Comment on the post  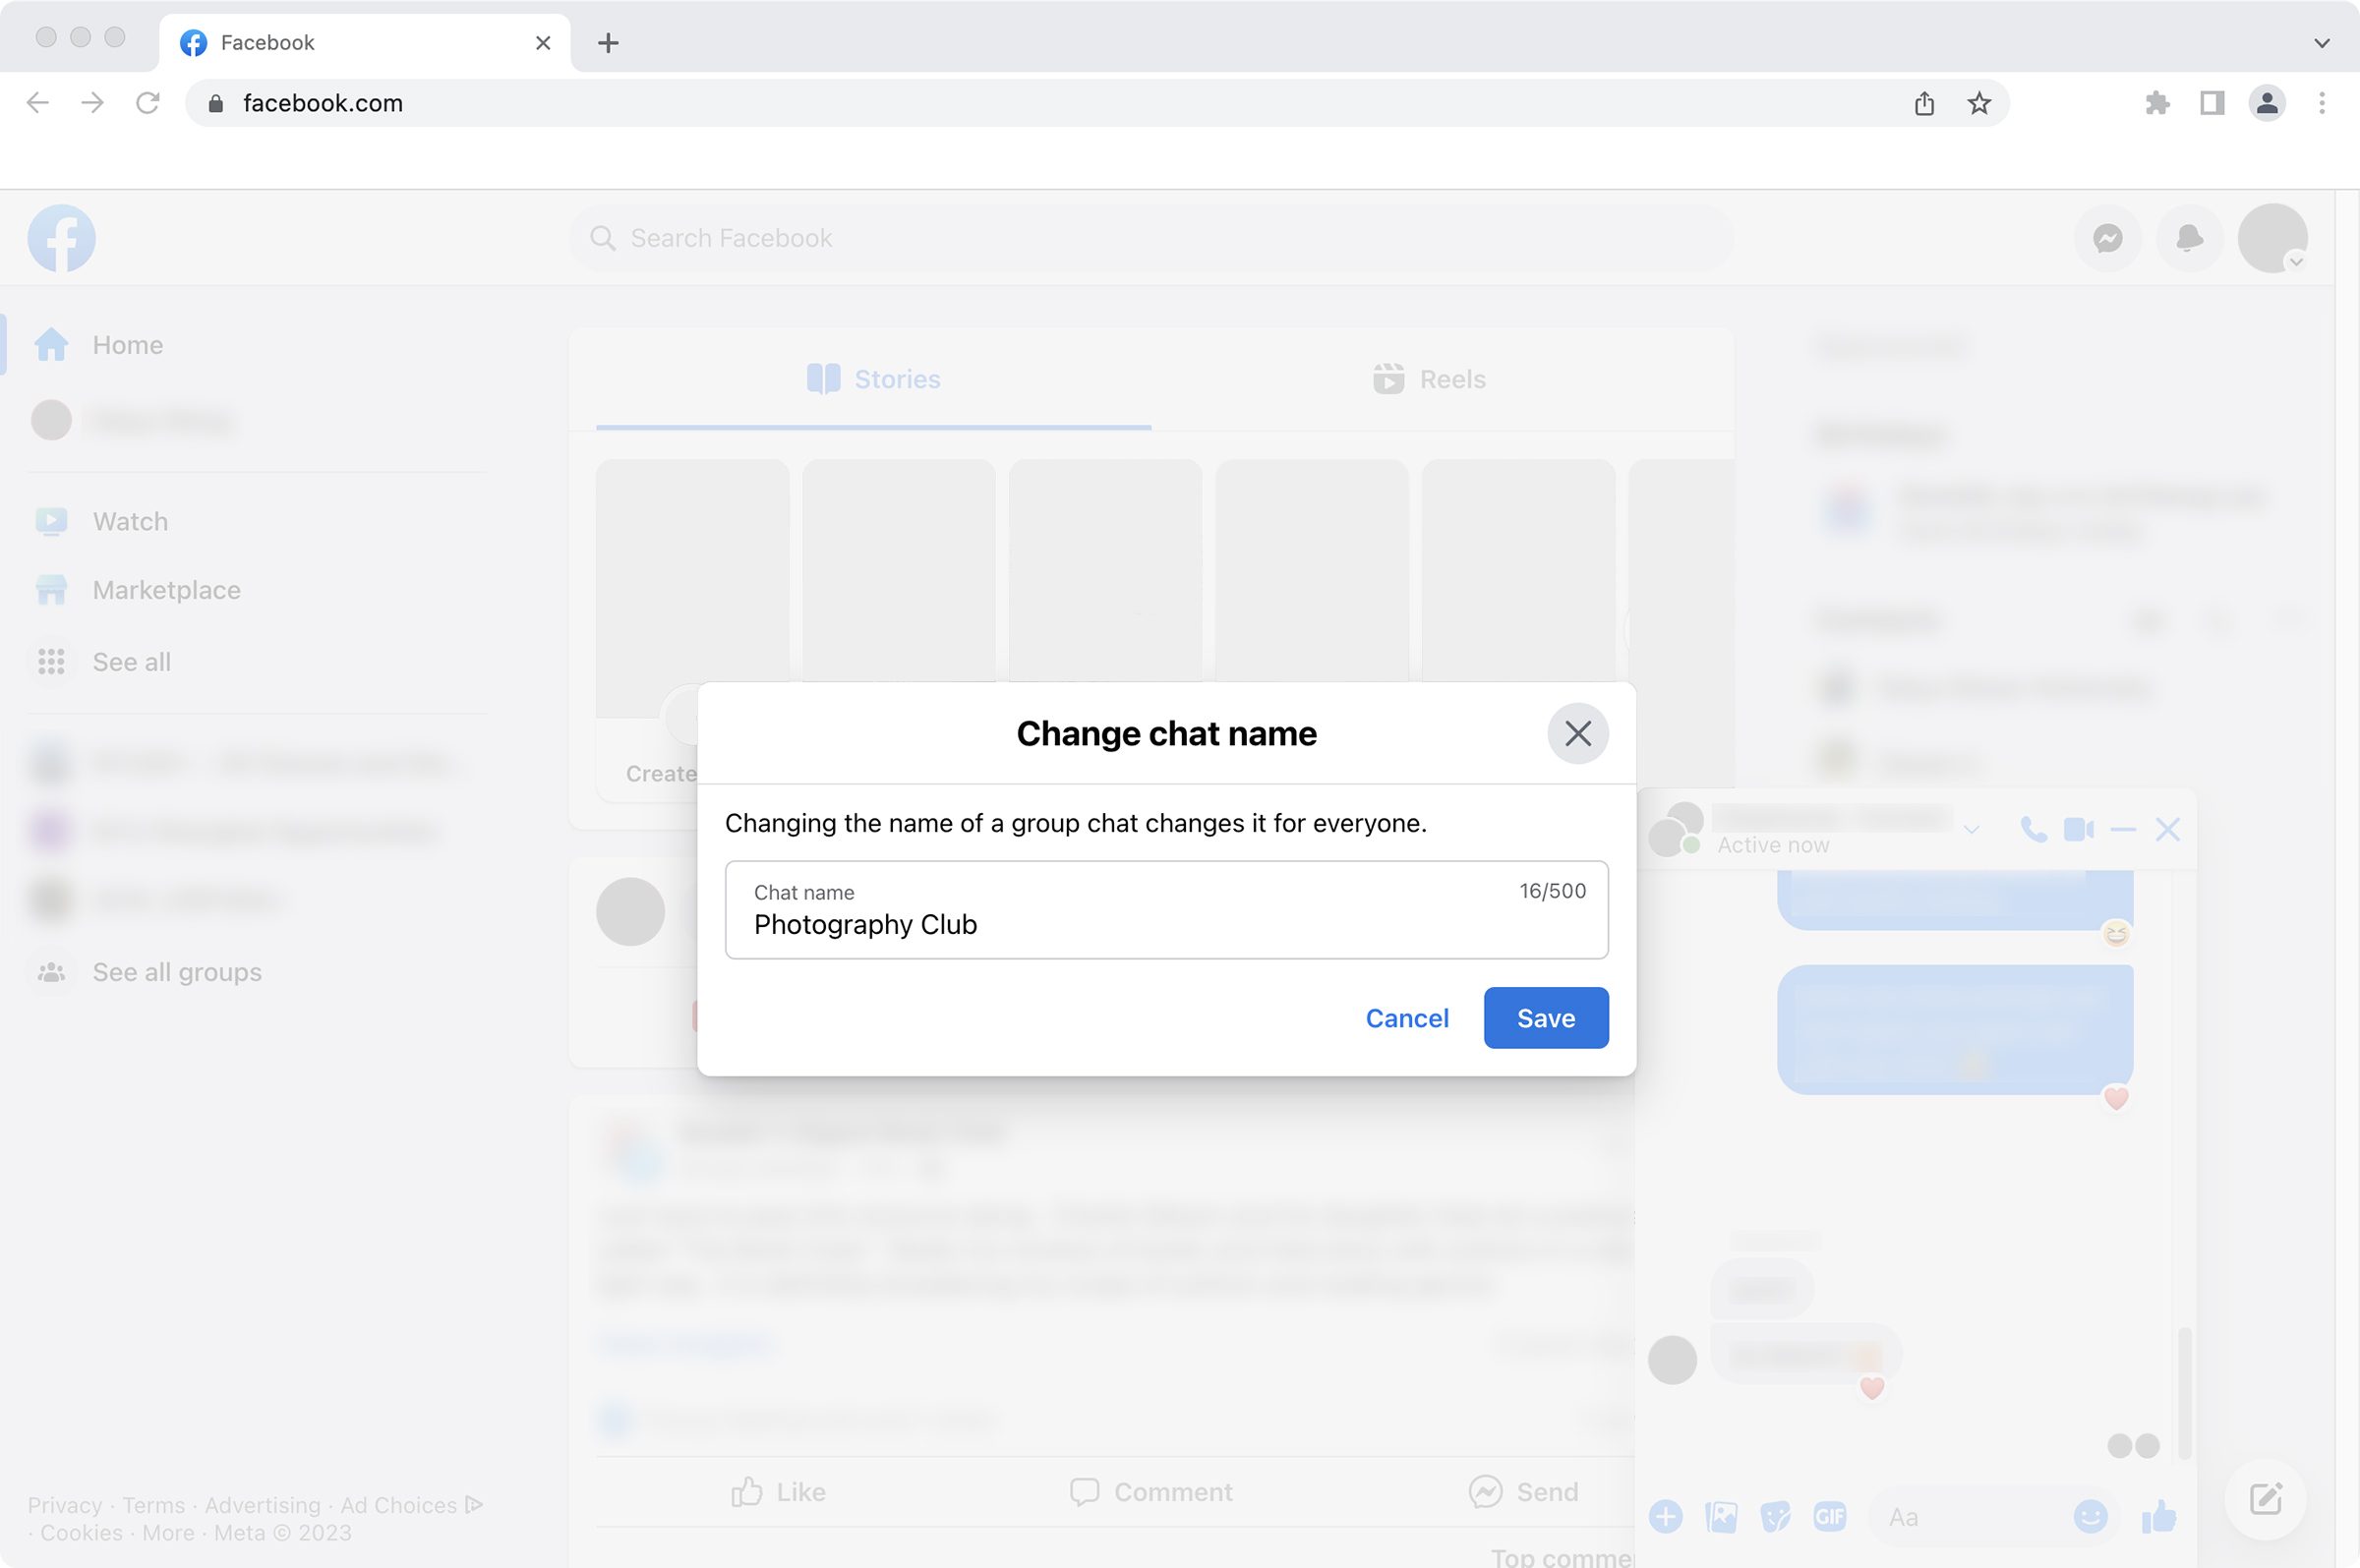[x=1150, y=1491]
